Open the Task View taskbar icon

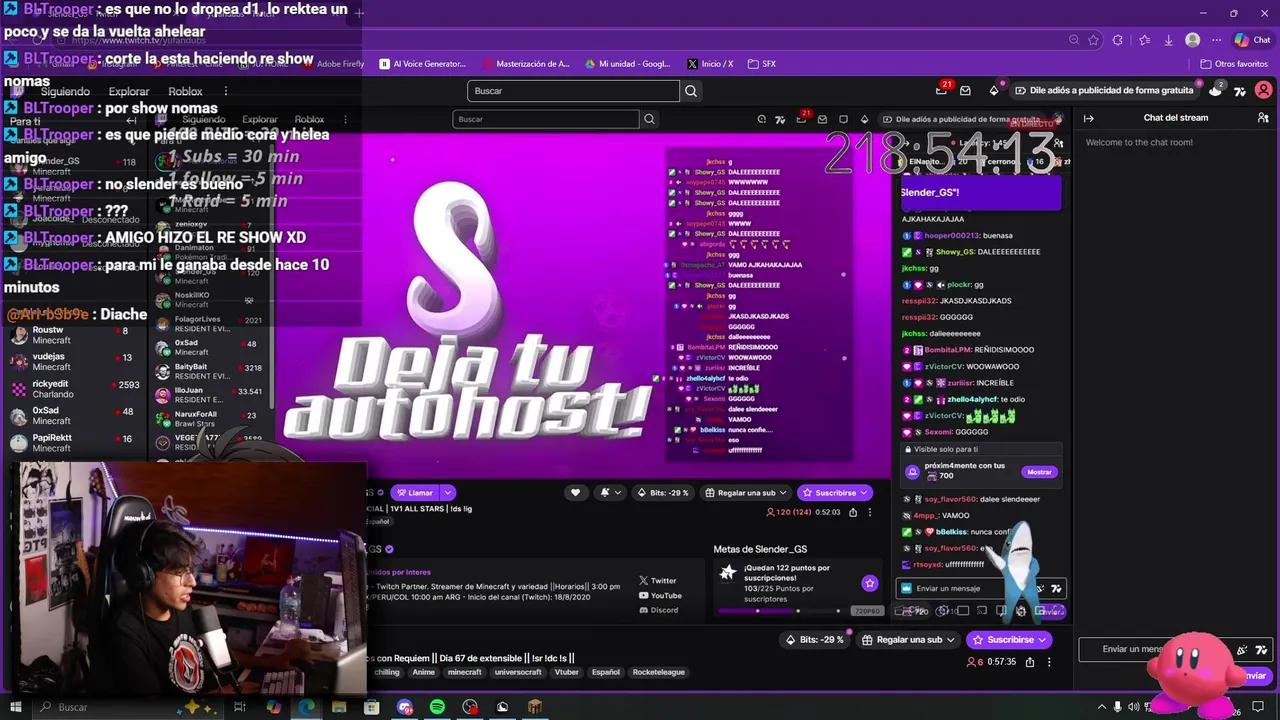(x=240, y=707)
